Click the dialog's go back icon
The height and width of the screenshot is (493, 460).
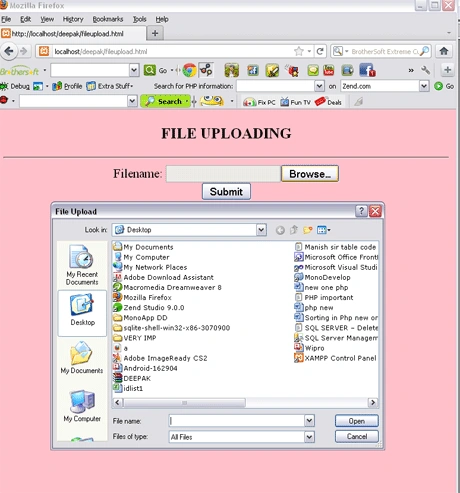[x=280, y=230]
